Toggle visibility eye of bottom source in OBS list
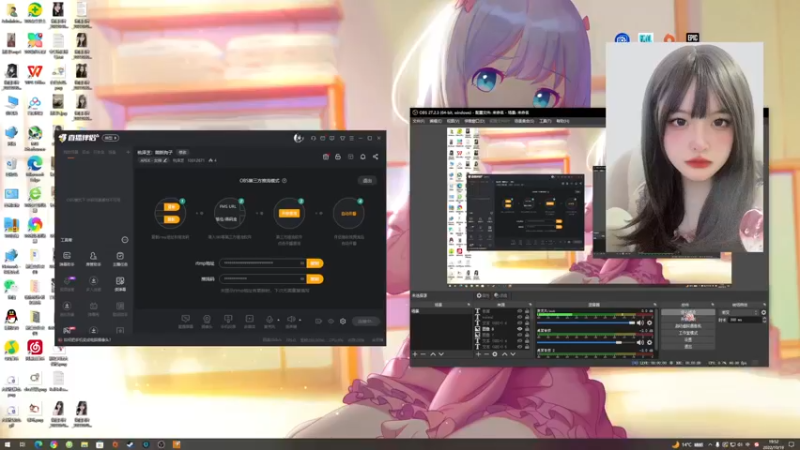Screen dimensions: 800x450 coord(520,347)
